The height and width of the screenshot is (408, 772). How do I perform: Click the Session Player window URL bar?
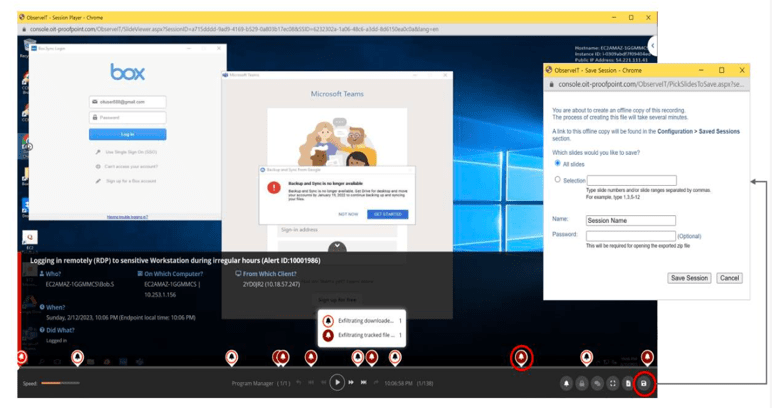click(x=338, y=29)
